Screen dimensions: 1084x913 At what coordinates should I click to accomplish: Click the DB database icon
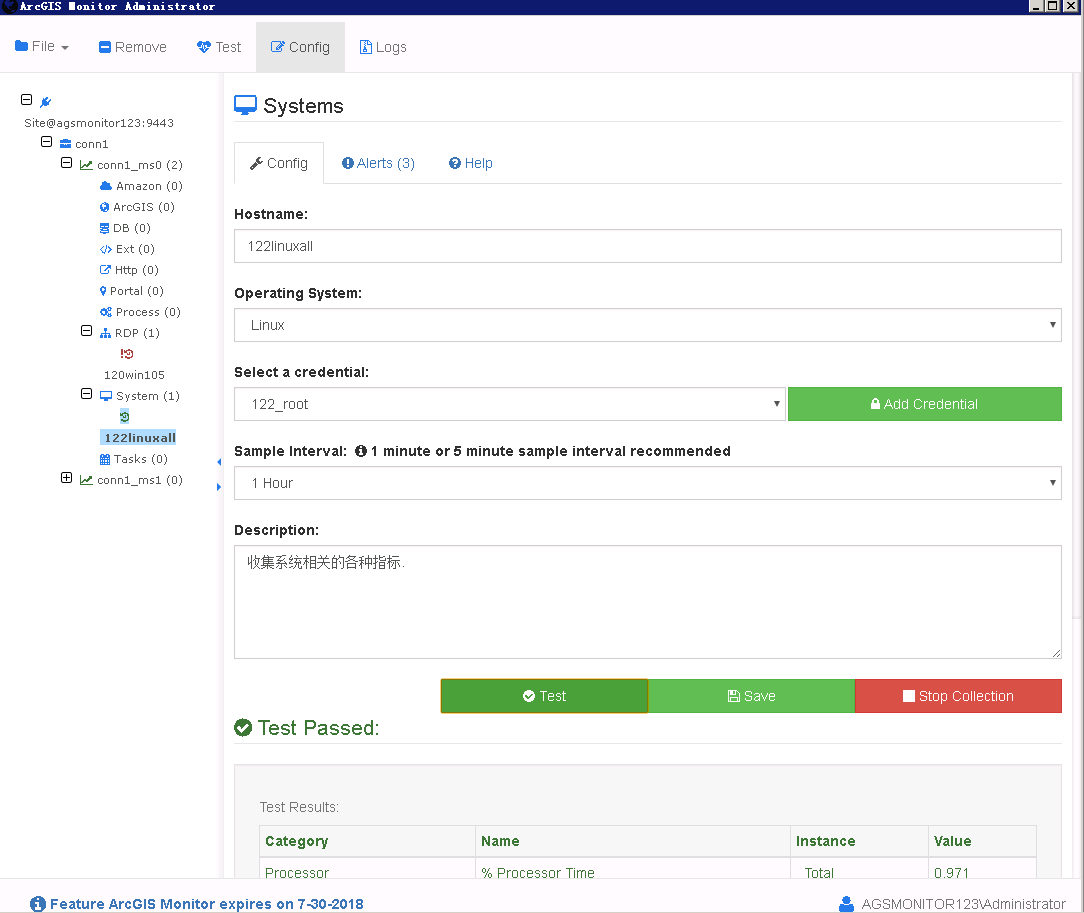click(104, 228)
